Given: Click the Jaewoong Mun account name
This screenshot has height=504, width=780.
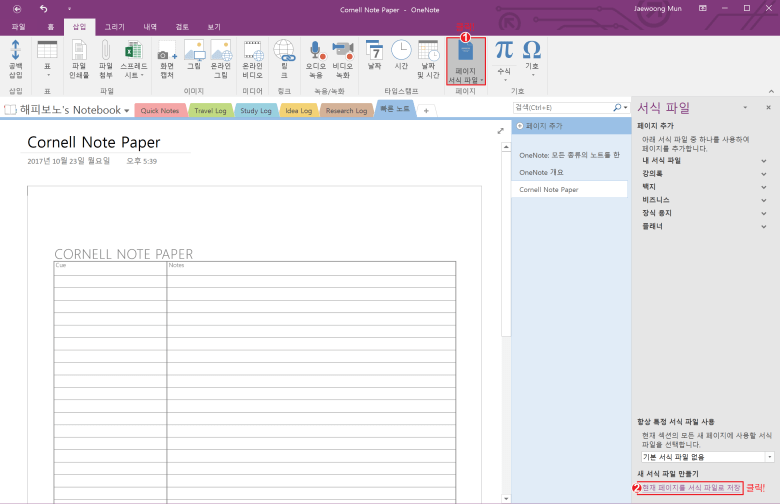Looking at the screenshot, I should 658,8.
